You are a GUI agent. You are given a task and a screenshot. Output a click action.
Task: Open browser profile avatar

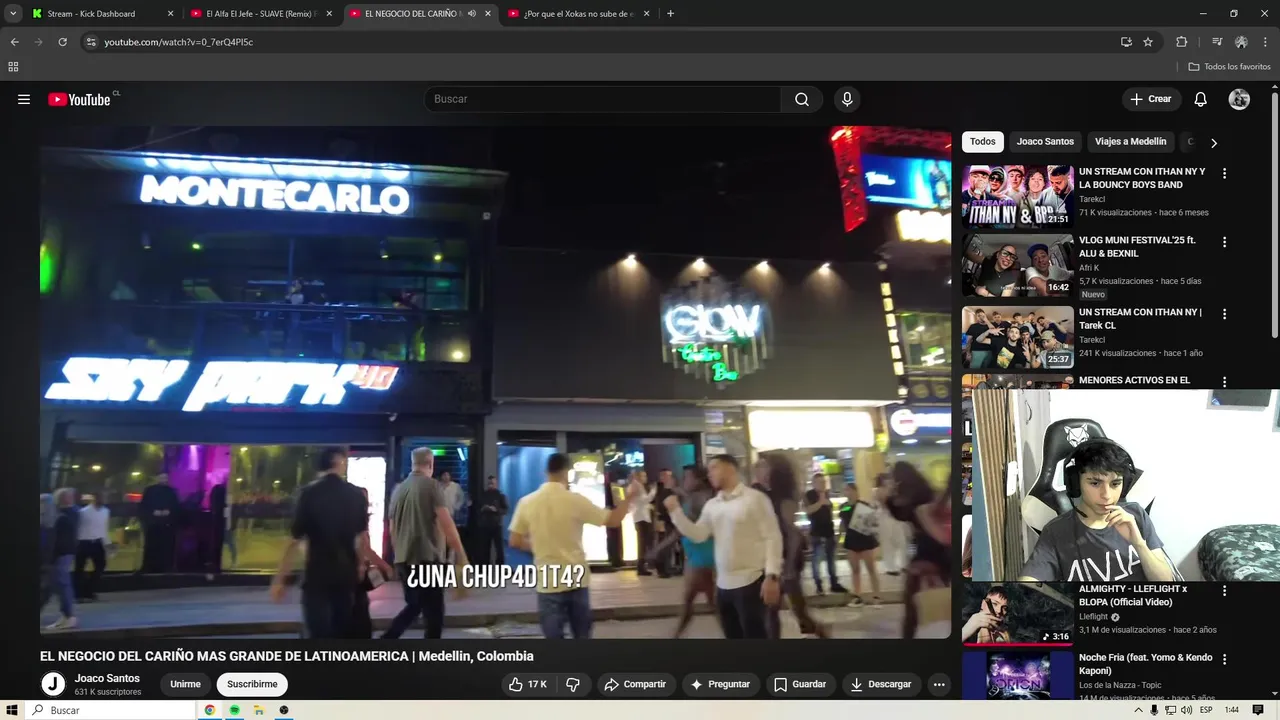(1241, 42)
